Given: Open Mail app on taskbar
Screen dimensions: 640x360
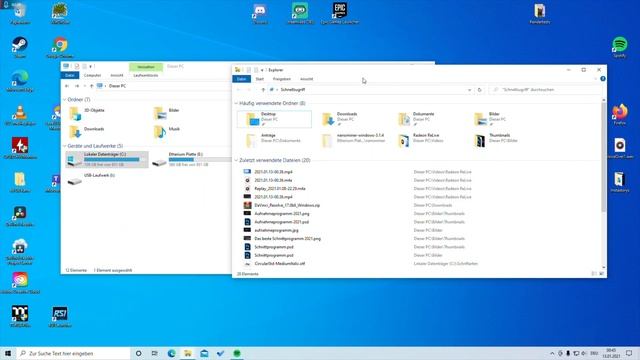Looking at the screenshot, I should tap(204, 353).
